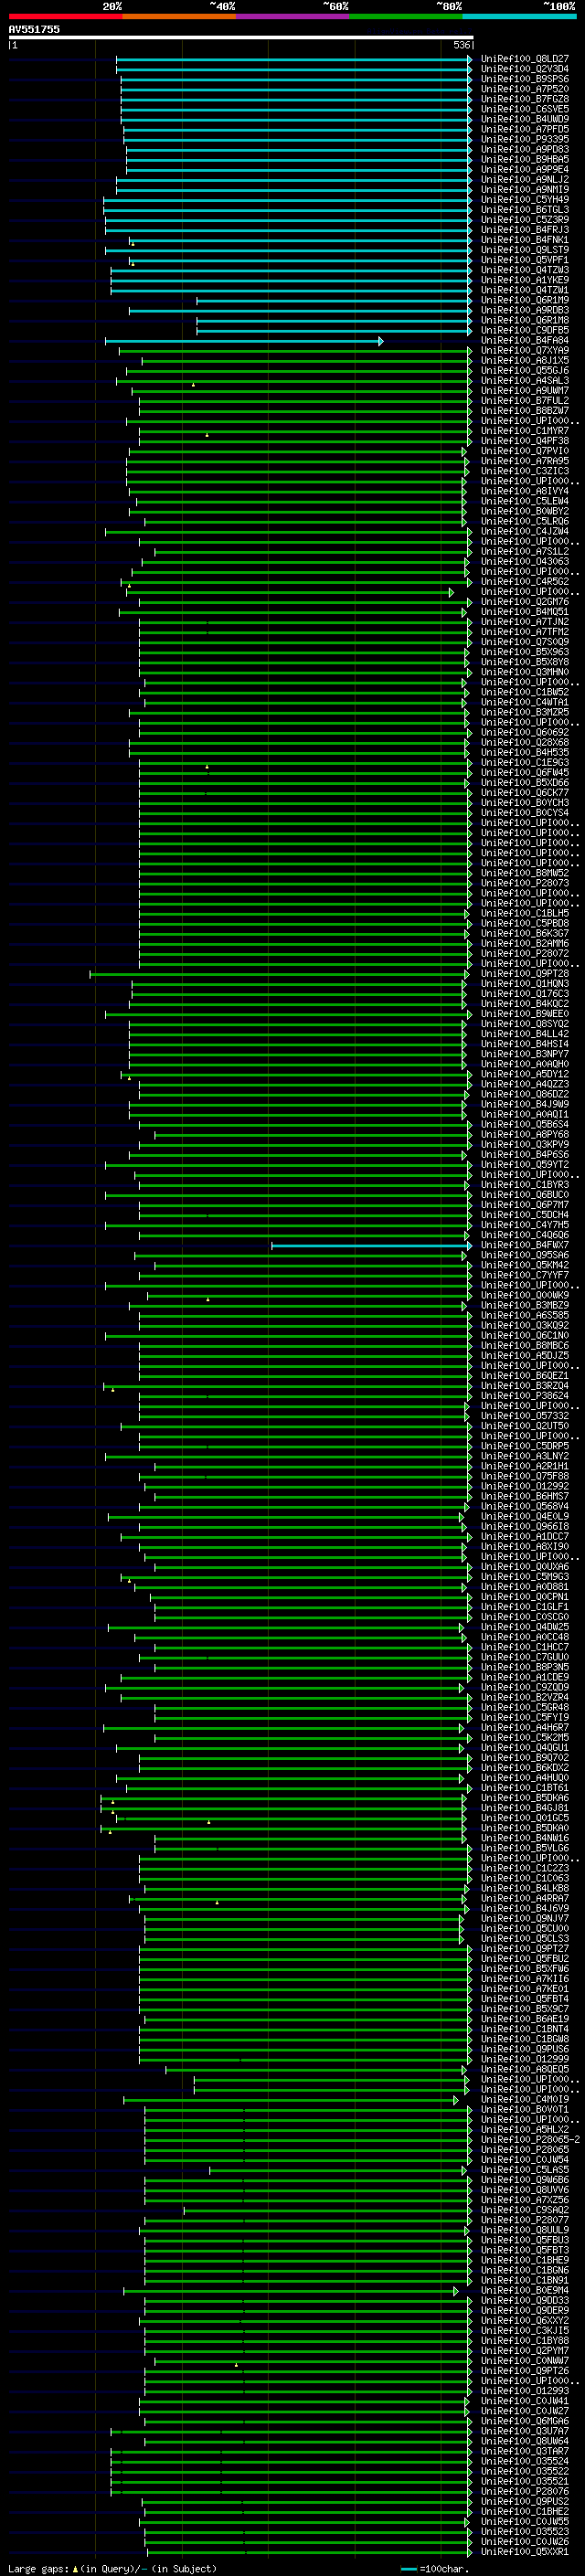Select the label UniRef100_C9DFB5

525,330
